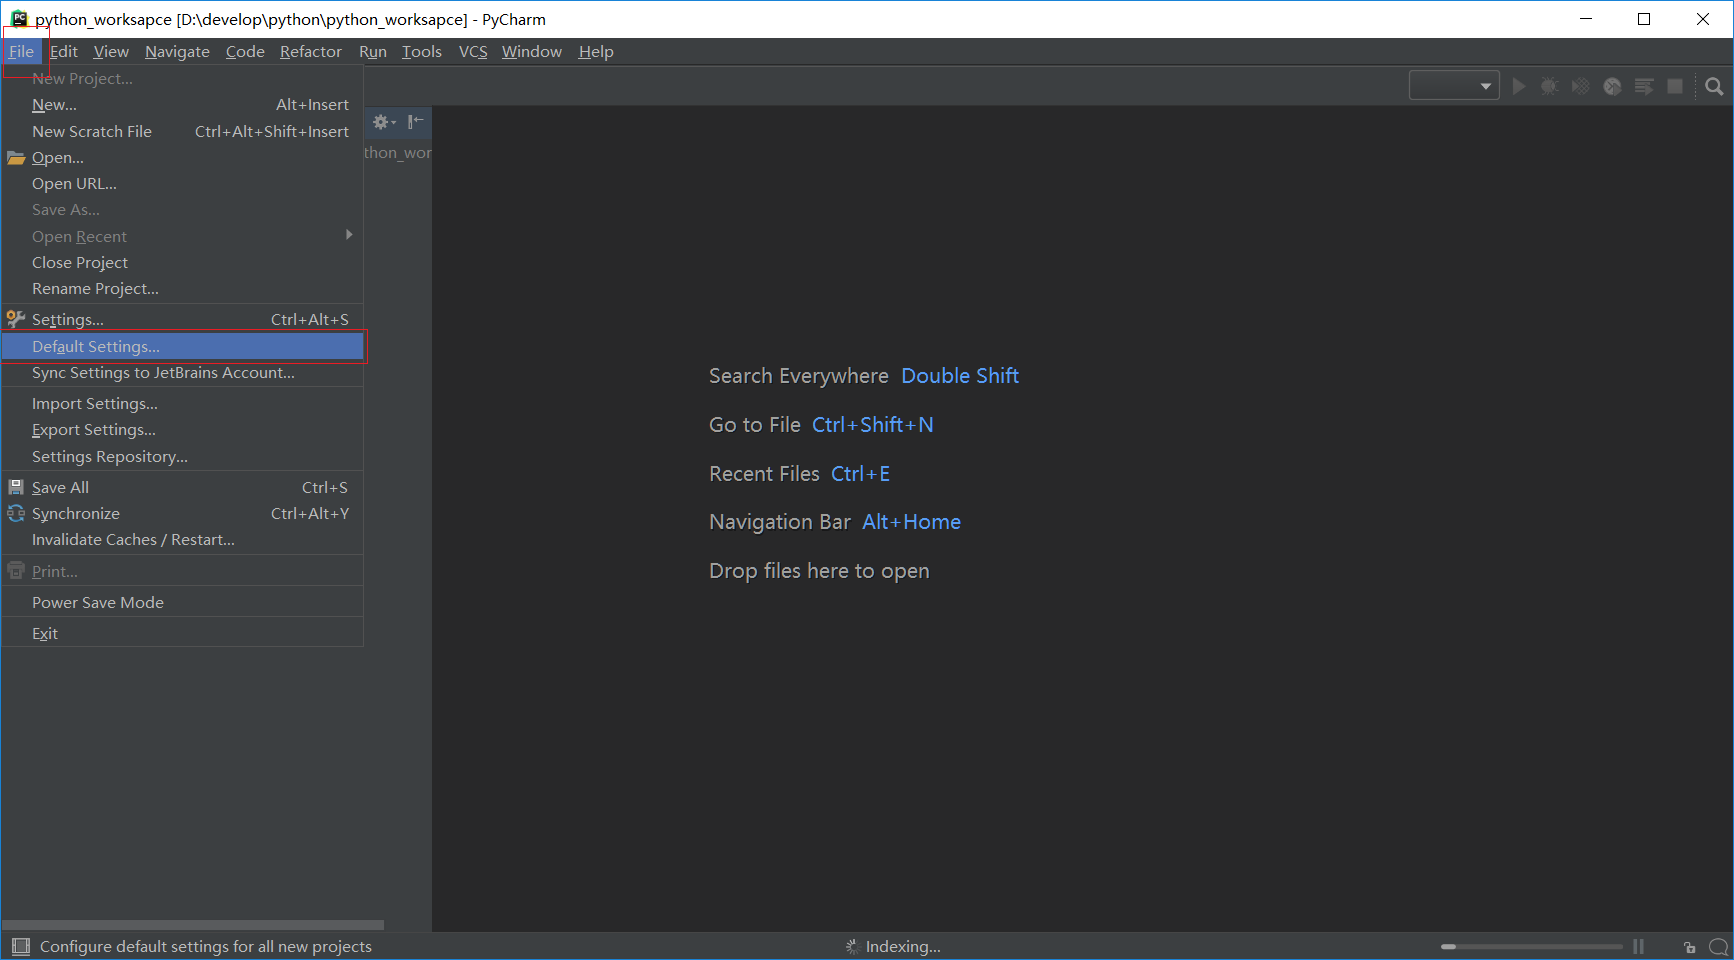Click the Open folder icon in menu
Image resolution: width=1734 pixels, height=960 pixels.
point(16,158)
